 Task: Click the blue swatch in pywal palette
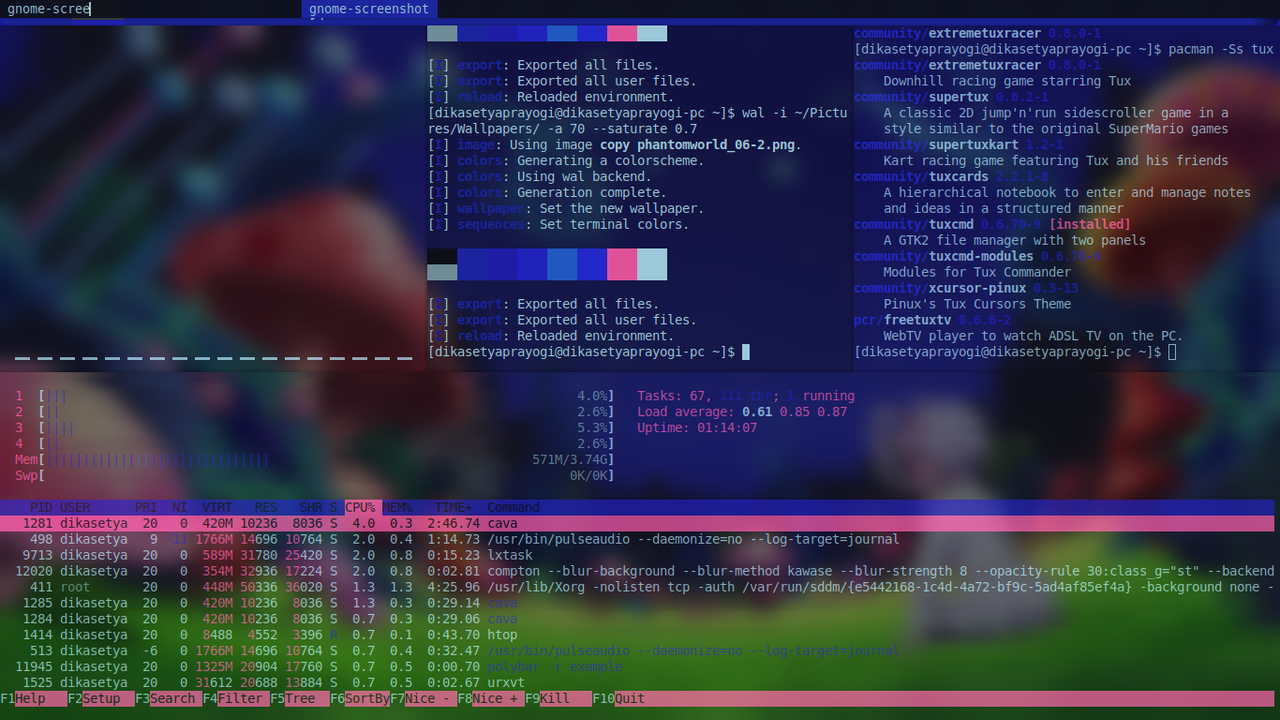(x=563, y=264)
